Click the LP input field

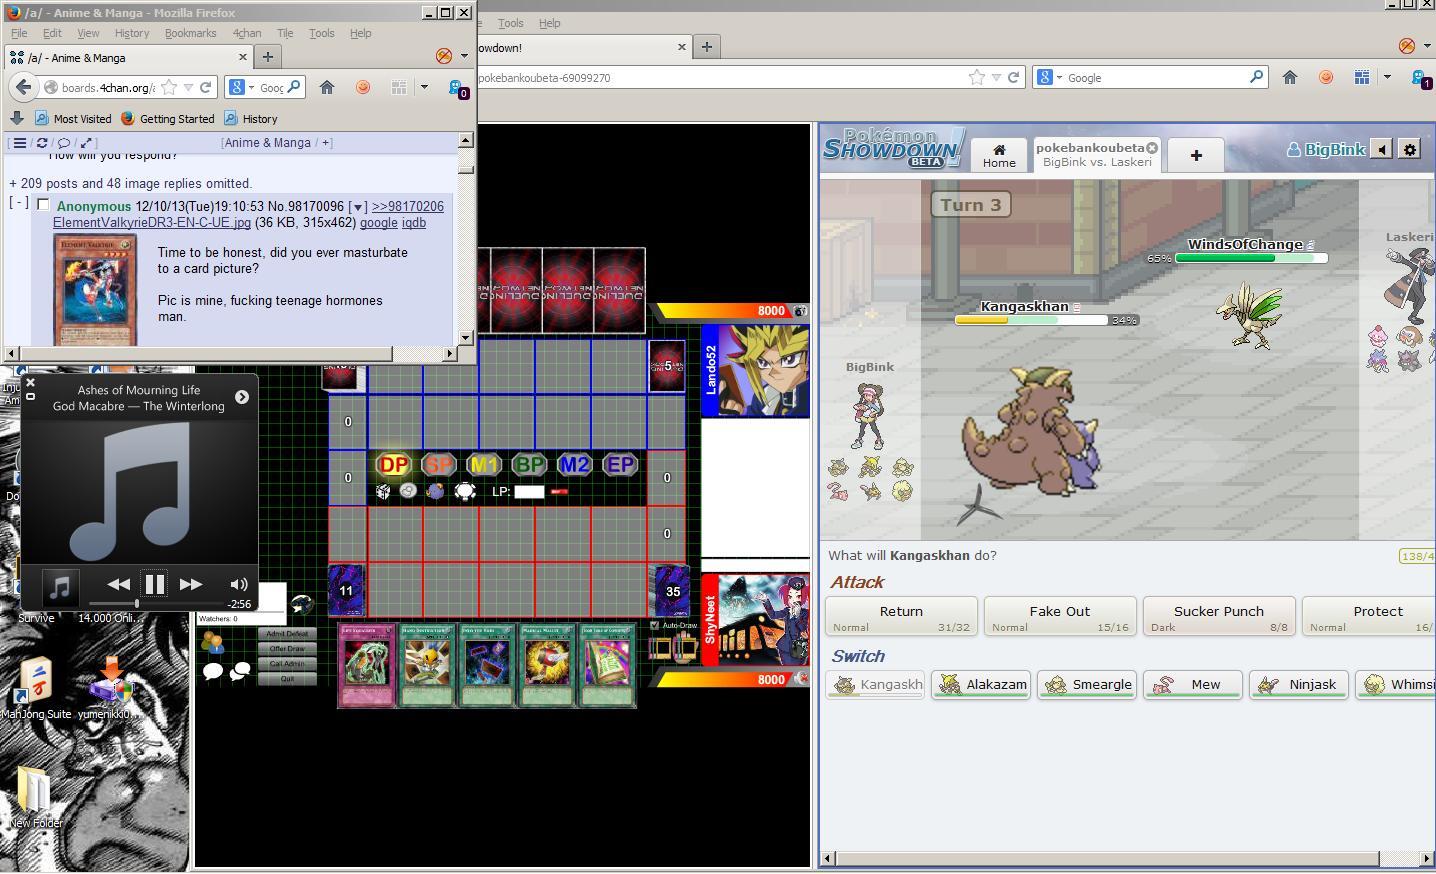(529, 491)
